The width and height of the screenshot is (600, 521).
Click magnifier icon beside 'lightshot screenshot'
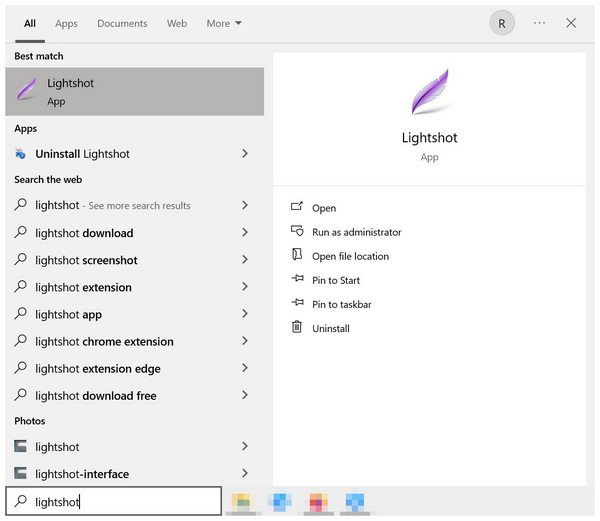click(20, 259)
